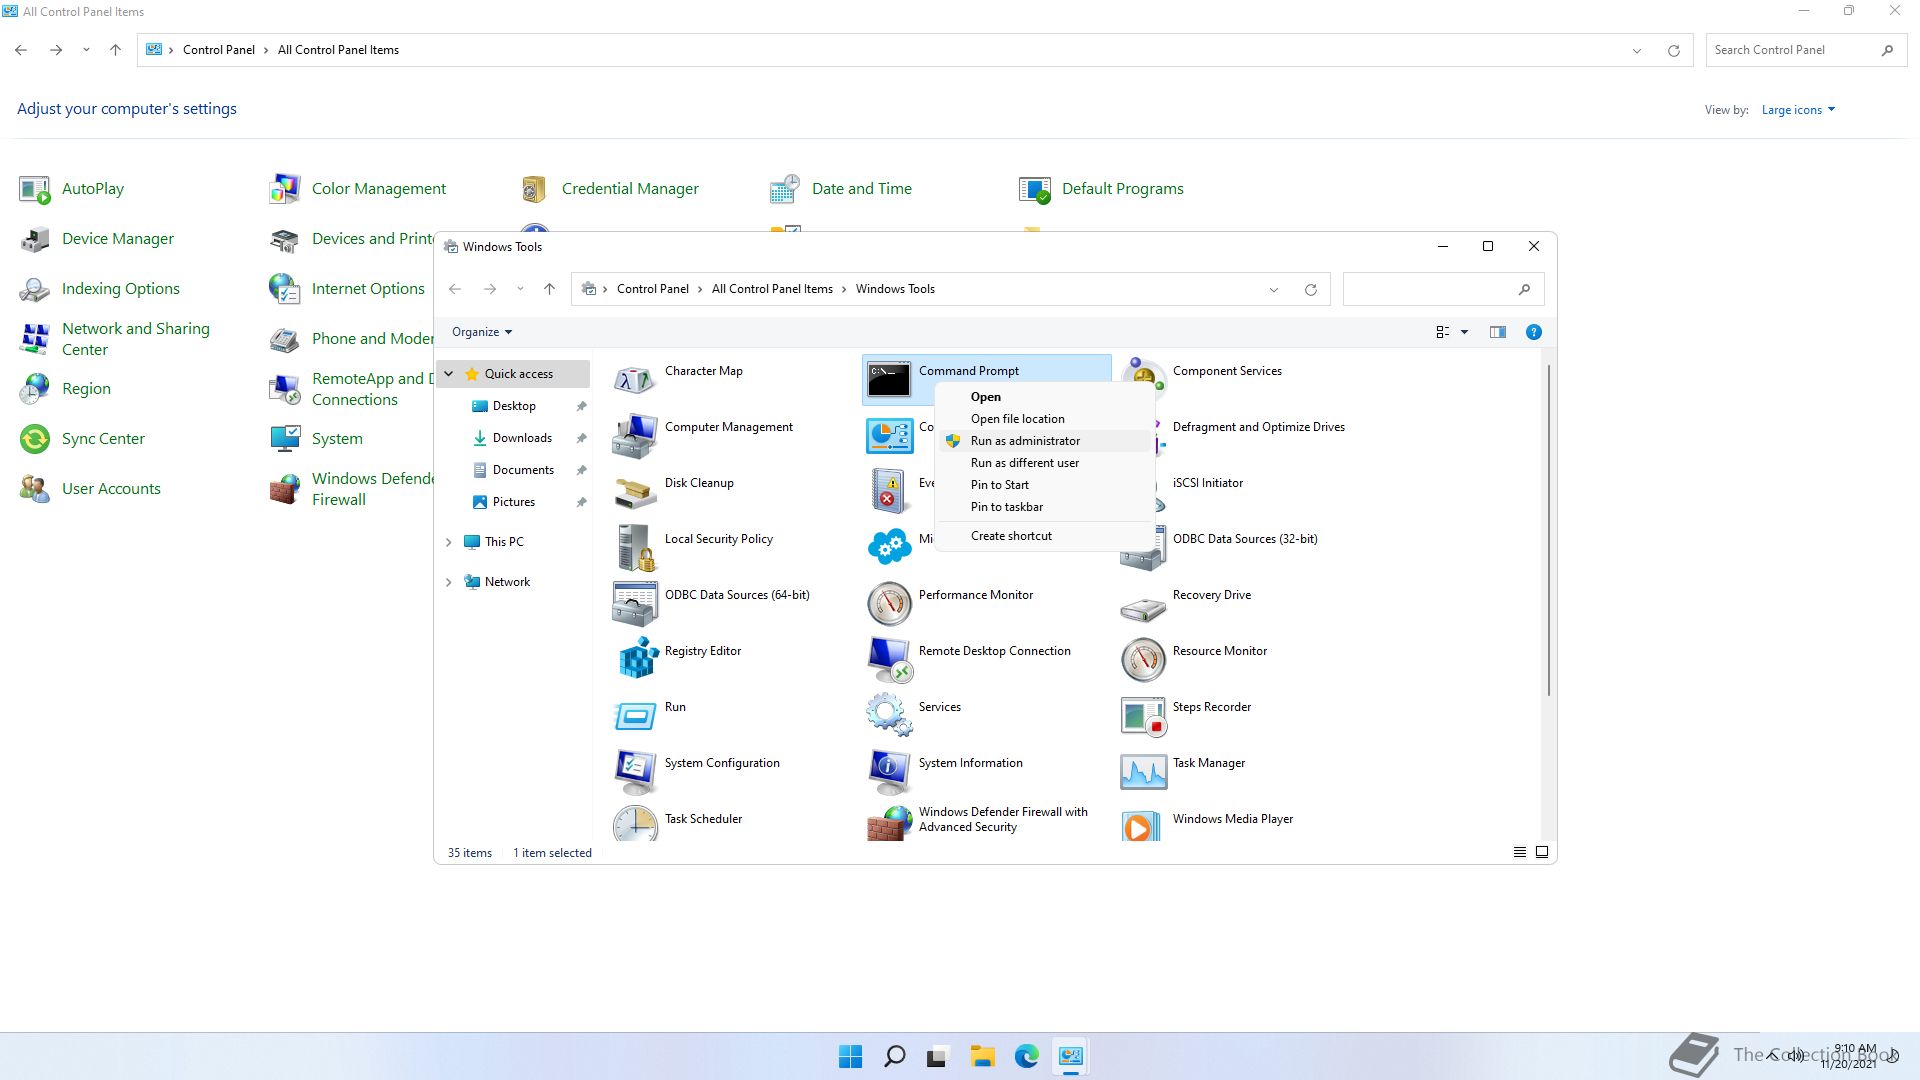
Task: Collapse the Quick access tree node
Action: 449,374
